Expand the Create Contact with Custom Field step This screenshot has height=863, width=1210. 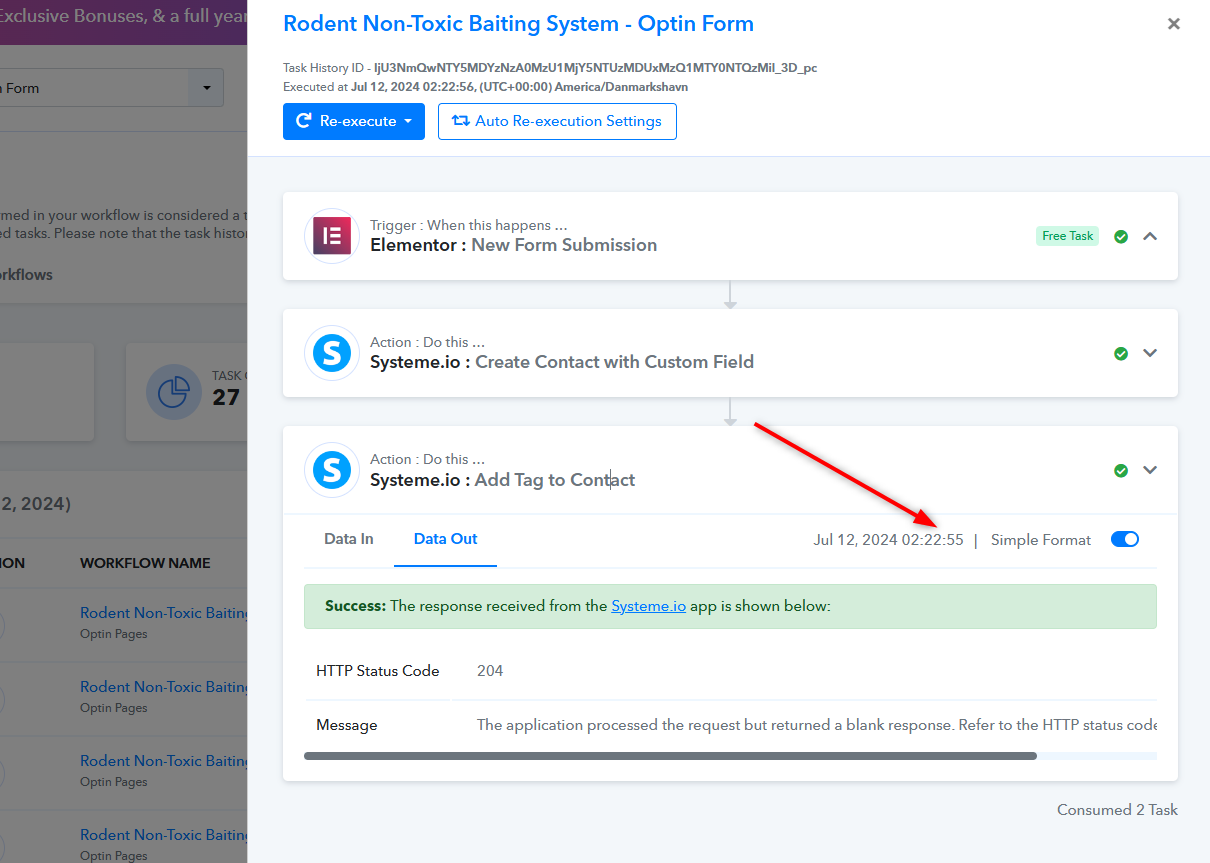[x=1150, y=354]
